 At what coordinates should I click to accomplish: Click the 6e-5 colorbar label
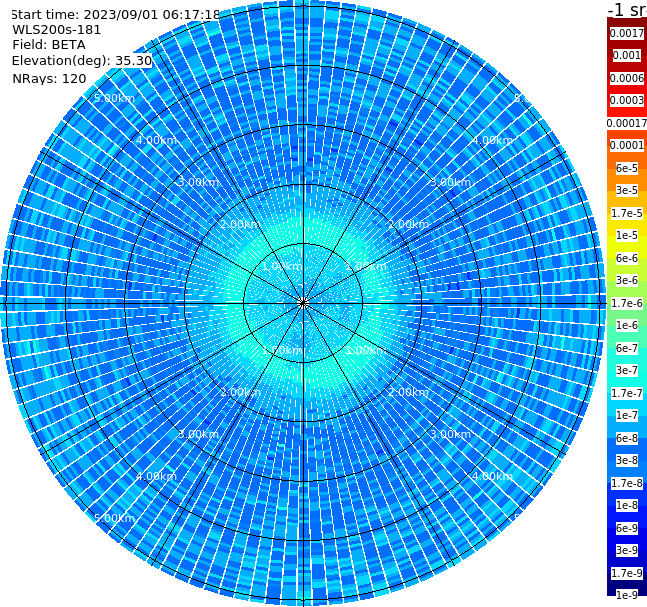point(627,168)
